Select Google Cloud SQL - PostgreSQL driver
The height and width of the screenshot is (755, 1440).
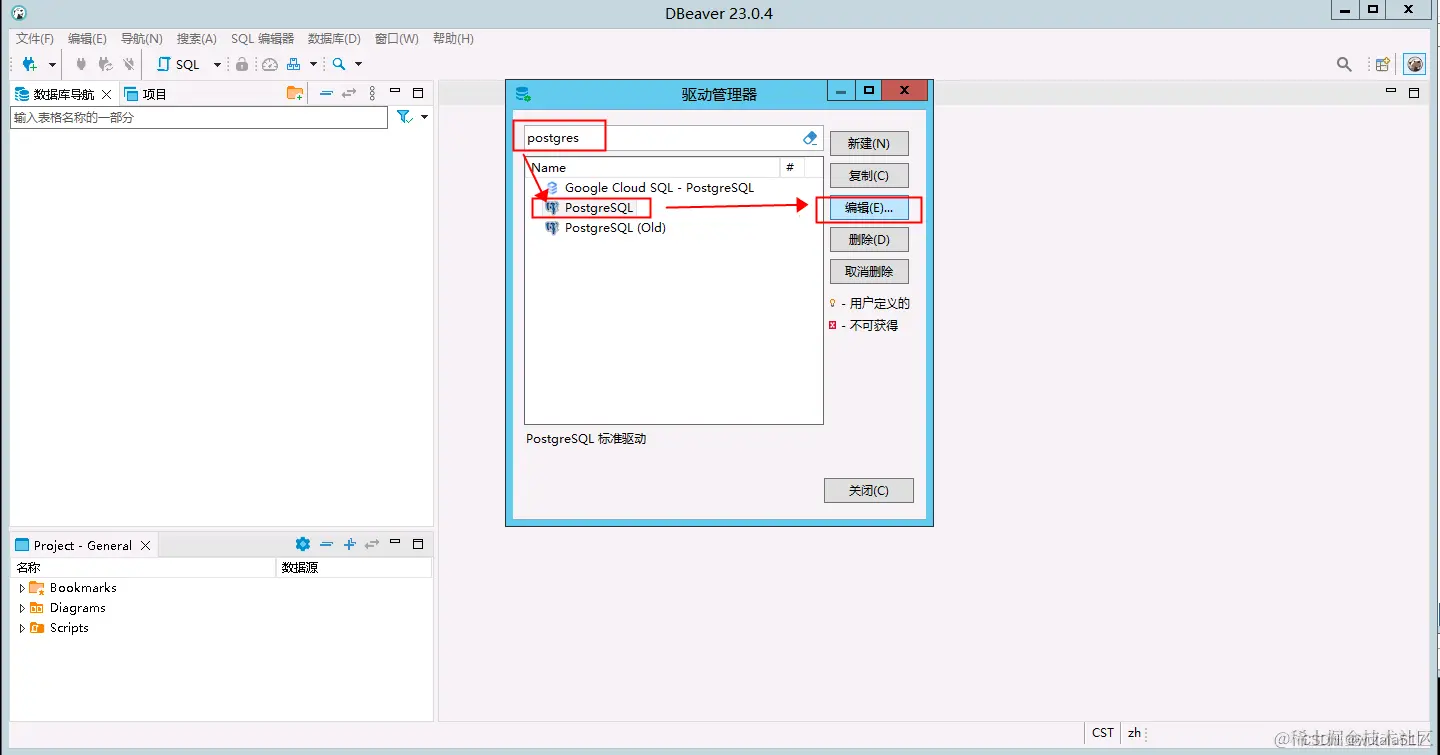[x=659, y=188]
